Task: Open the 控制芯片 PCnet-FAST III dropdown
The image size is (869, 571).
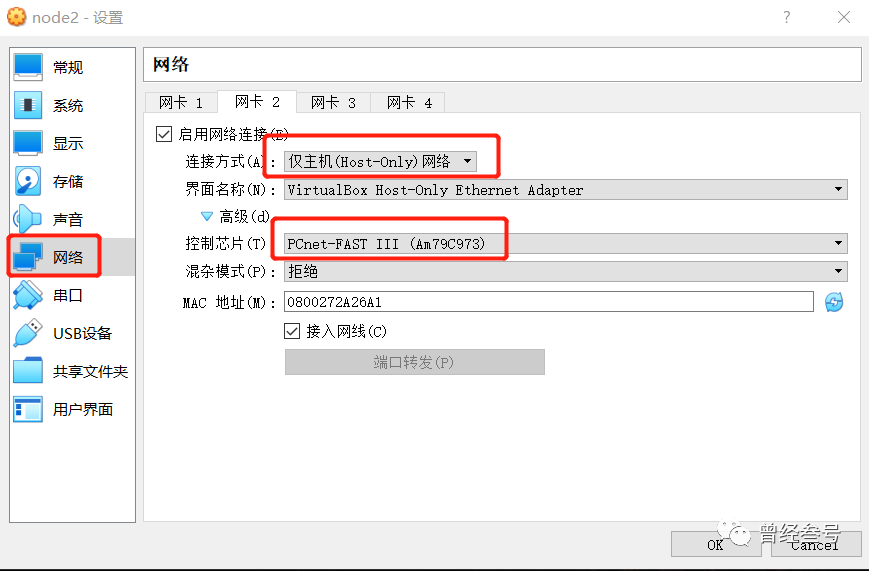Action: pyautogui.click(x=565, y=243)
